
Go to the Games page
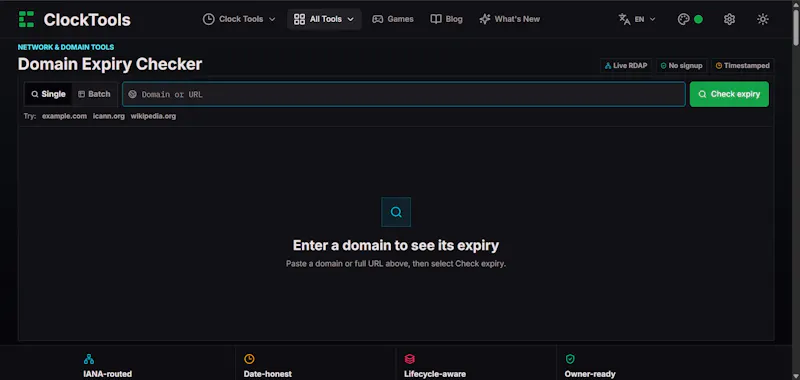pos(392,19)
